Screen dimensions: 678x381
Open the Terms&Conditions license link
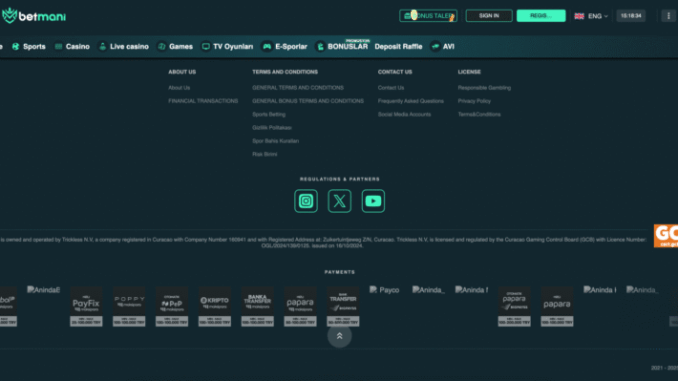479,115
